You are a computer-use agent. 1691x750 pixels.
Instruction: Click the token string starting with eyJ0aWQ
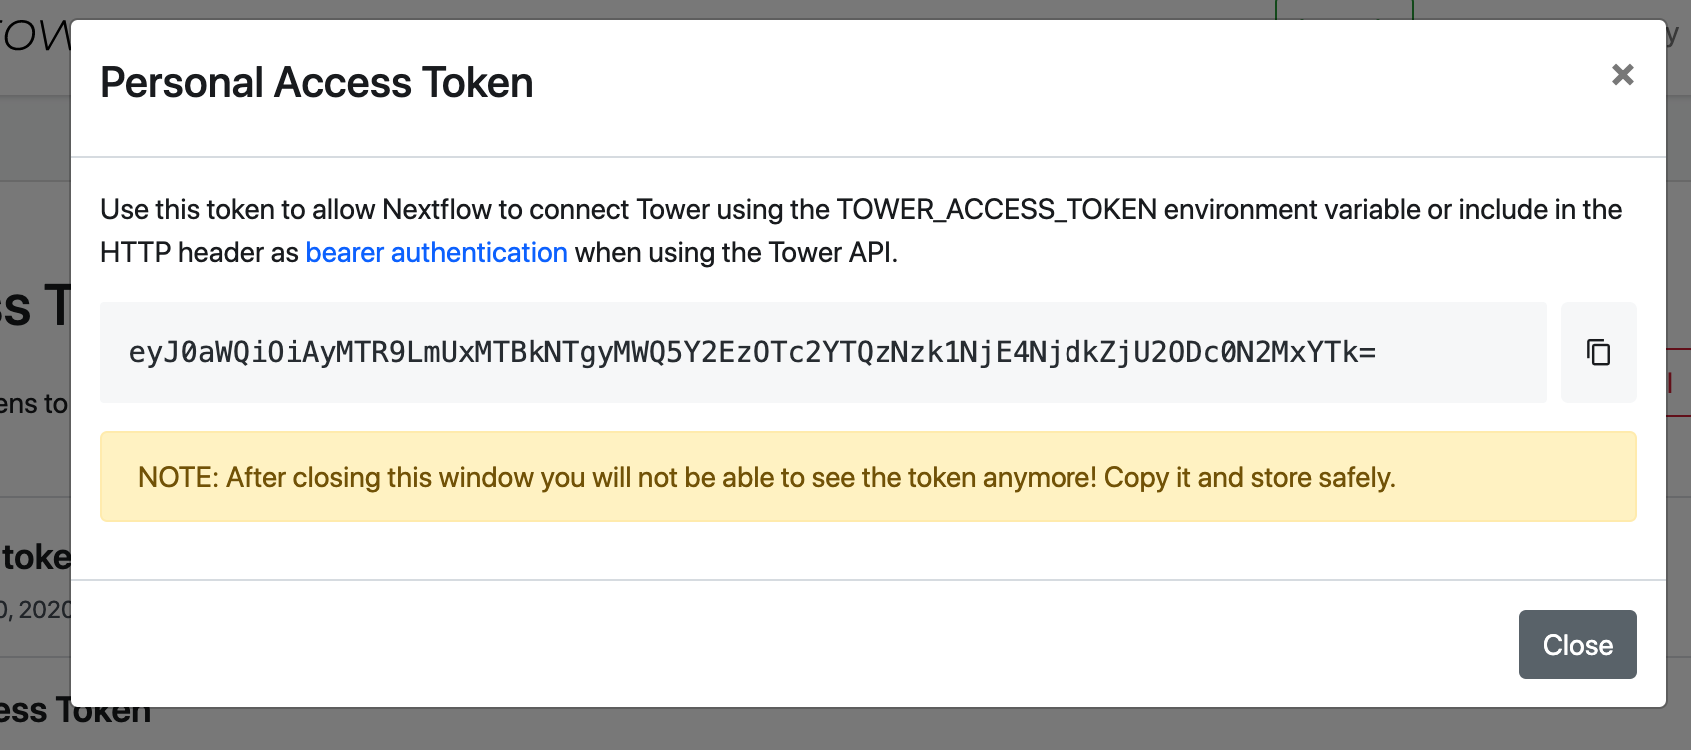pyautogui.click(x=752, y=352)
